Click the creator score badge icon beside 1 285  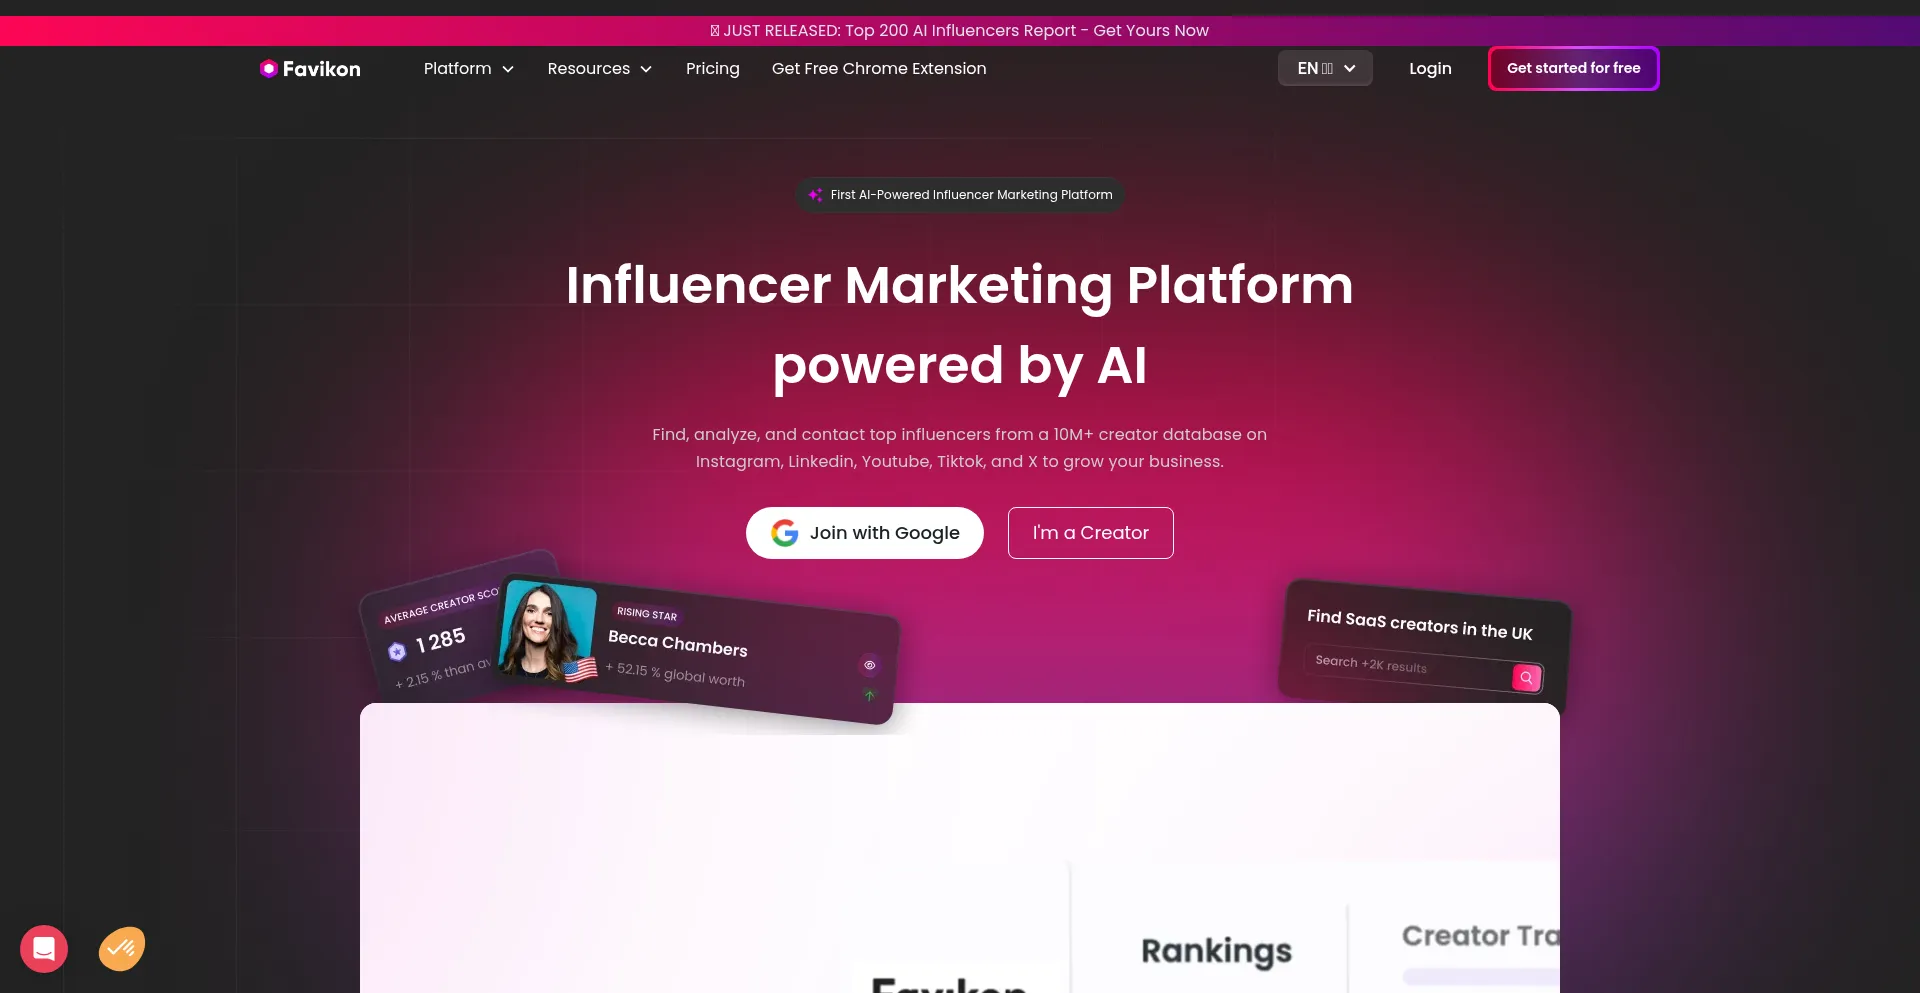point(397,651)
